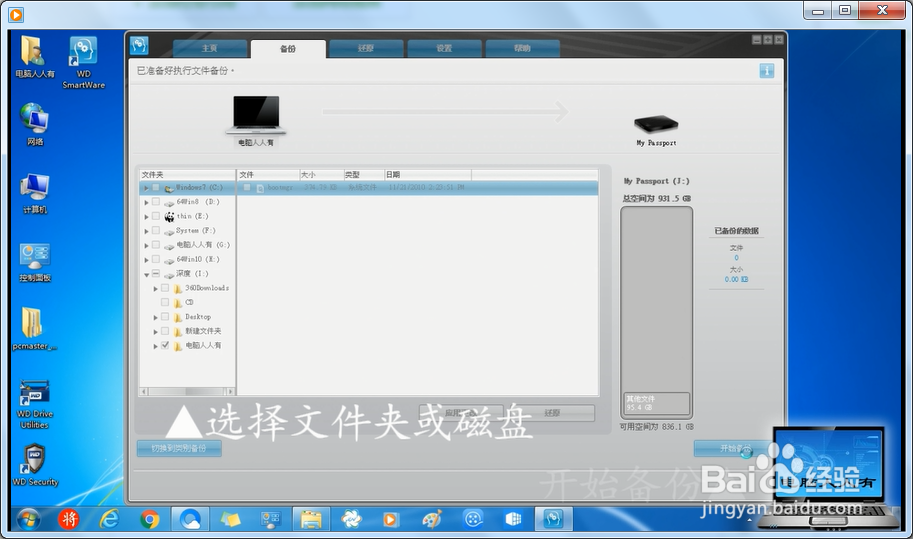The height and width of the screenshot is (539, 913).
Task: Click the 日期 column header
Action: [427, 175]
